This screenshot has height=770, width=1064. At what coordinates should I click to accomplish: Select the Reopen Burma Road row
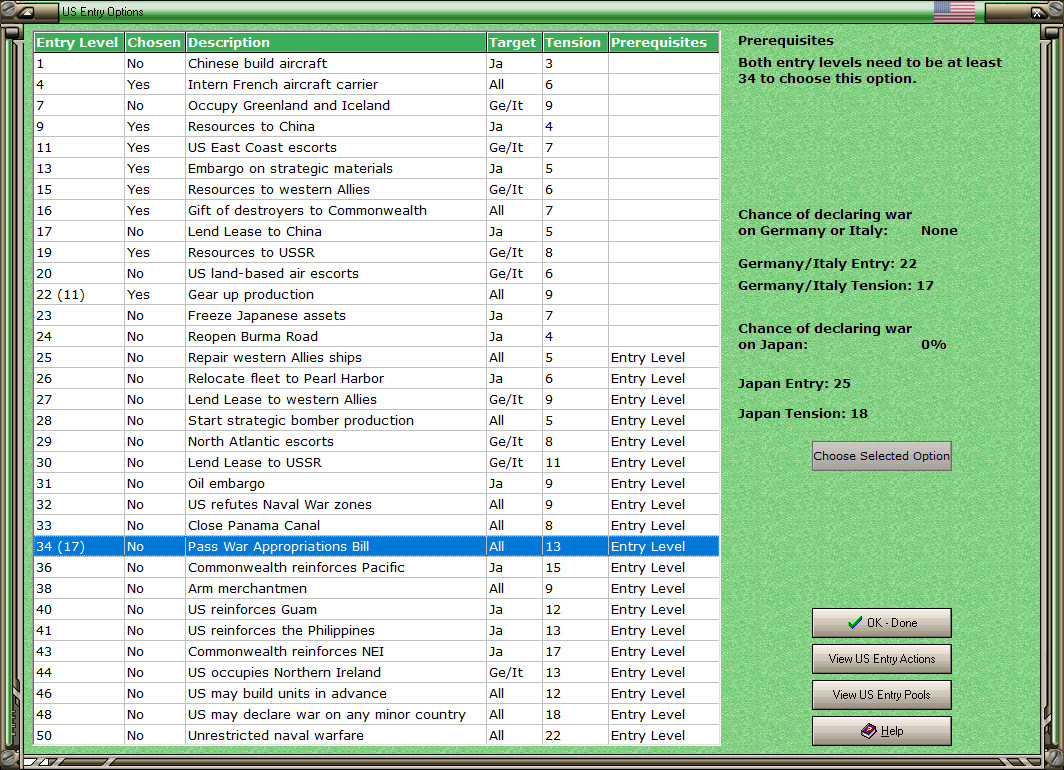coord(377,336)
